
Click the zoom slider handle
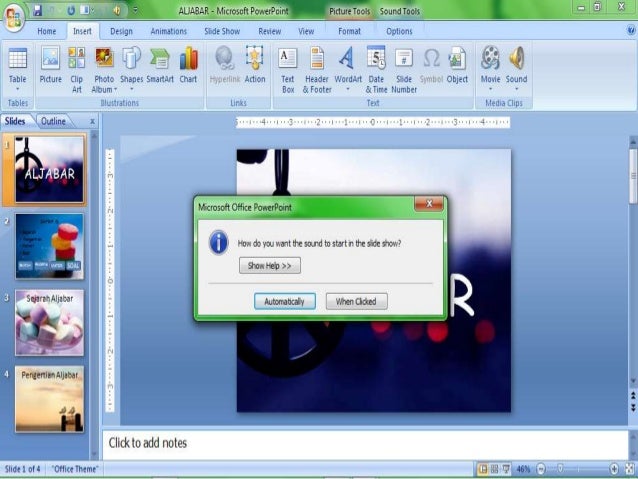point(560,469)
